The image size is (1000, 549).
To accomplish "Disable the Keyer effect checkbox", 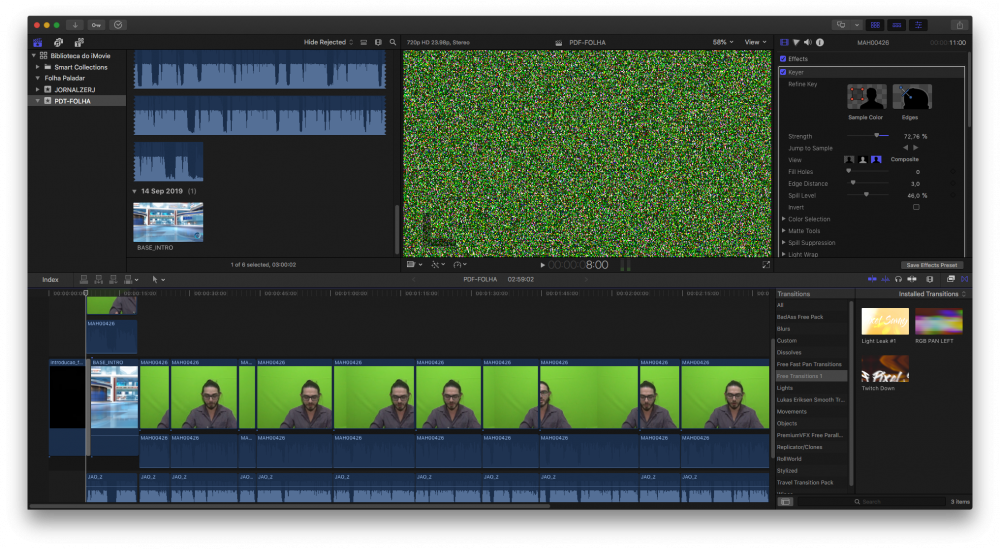I will 783,72.
